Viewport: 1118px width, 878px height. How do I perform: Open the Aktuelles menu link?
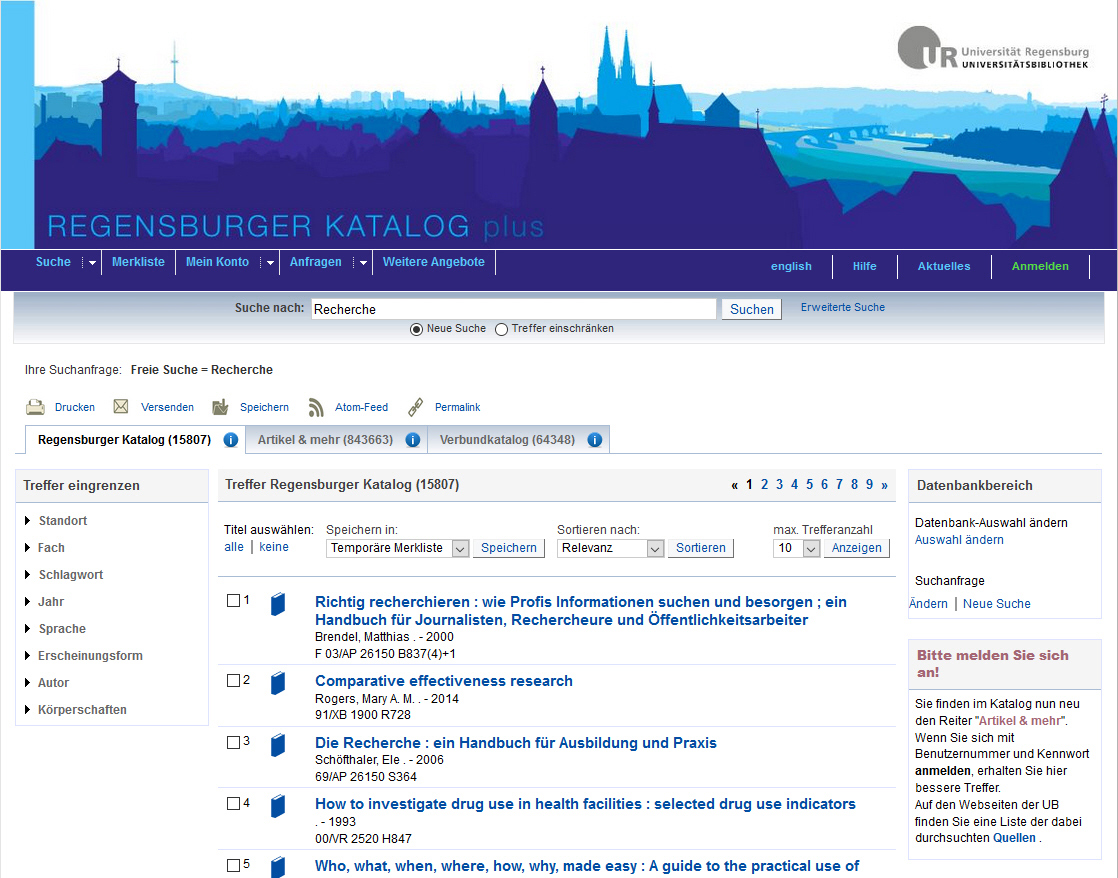click(x=944, y=266)
